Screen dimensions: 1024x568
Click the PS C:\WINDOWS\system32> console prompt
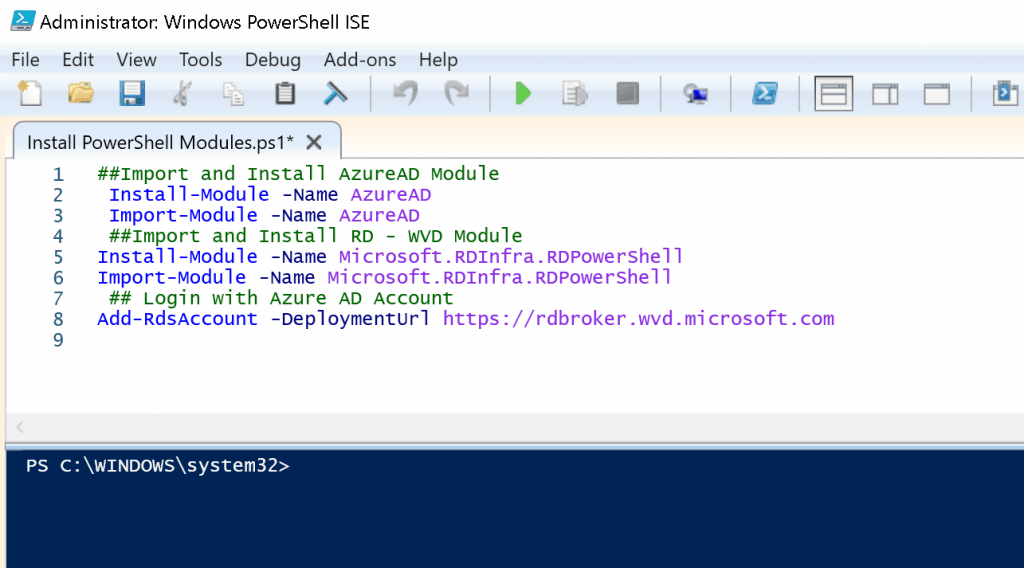click(157, 465)
